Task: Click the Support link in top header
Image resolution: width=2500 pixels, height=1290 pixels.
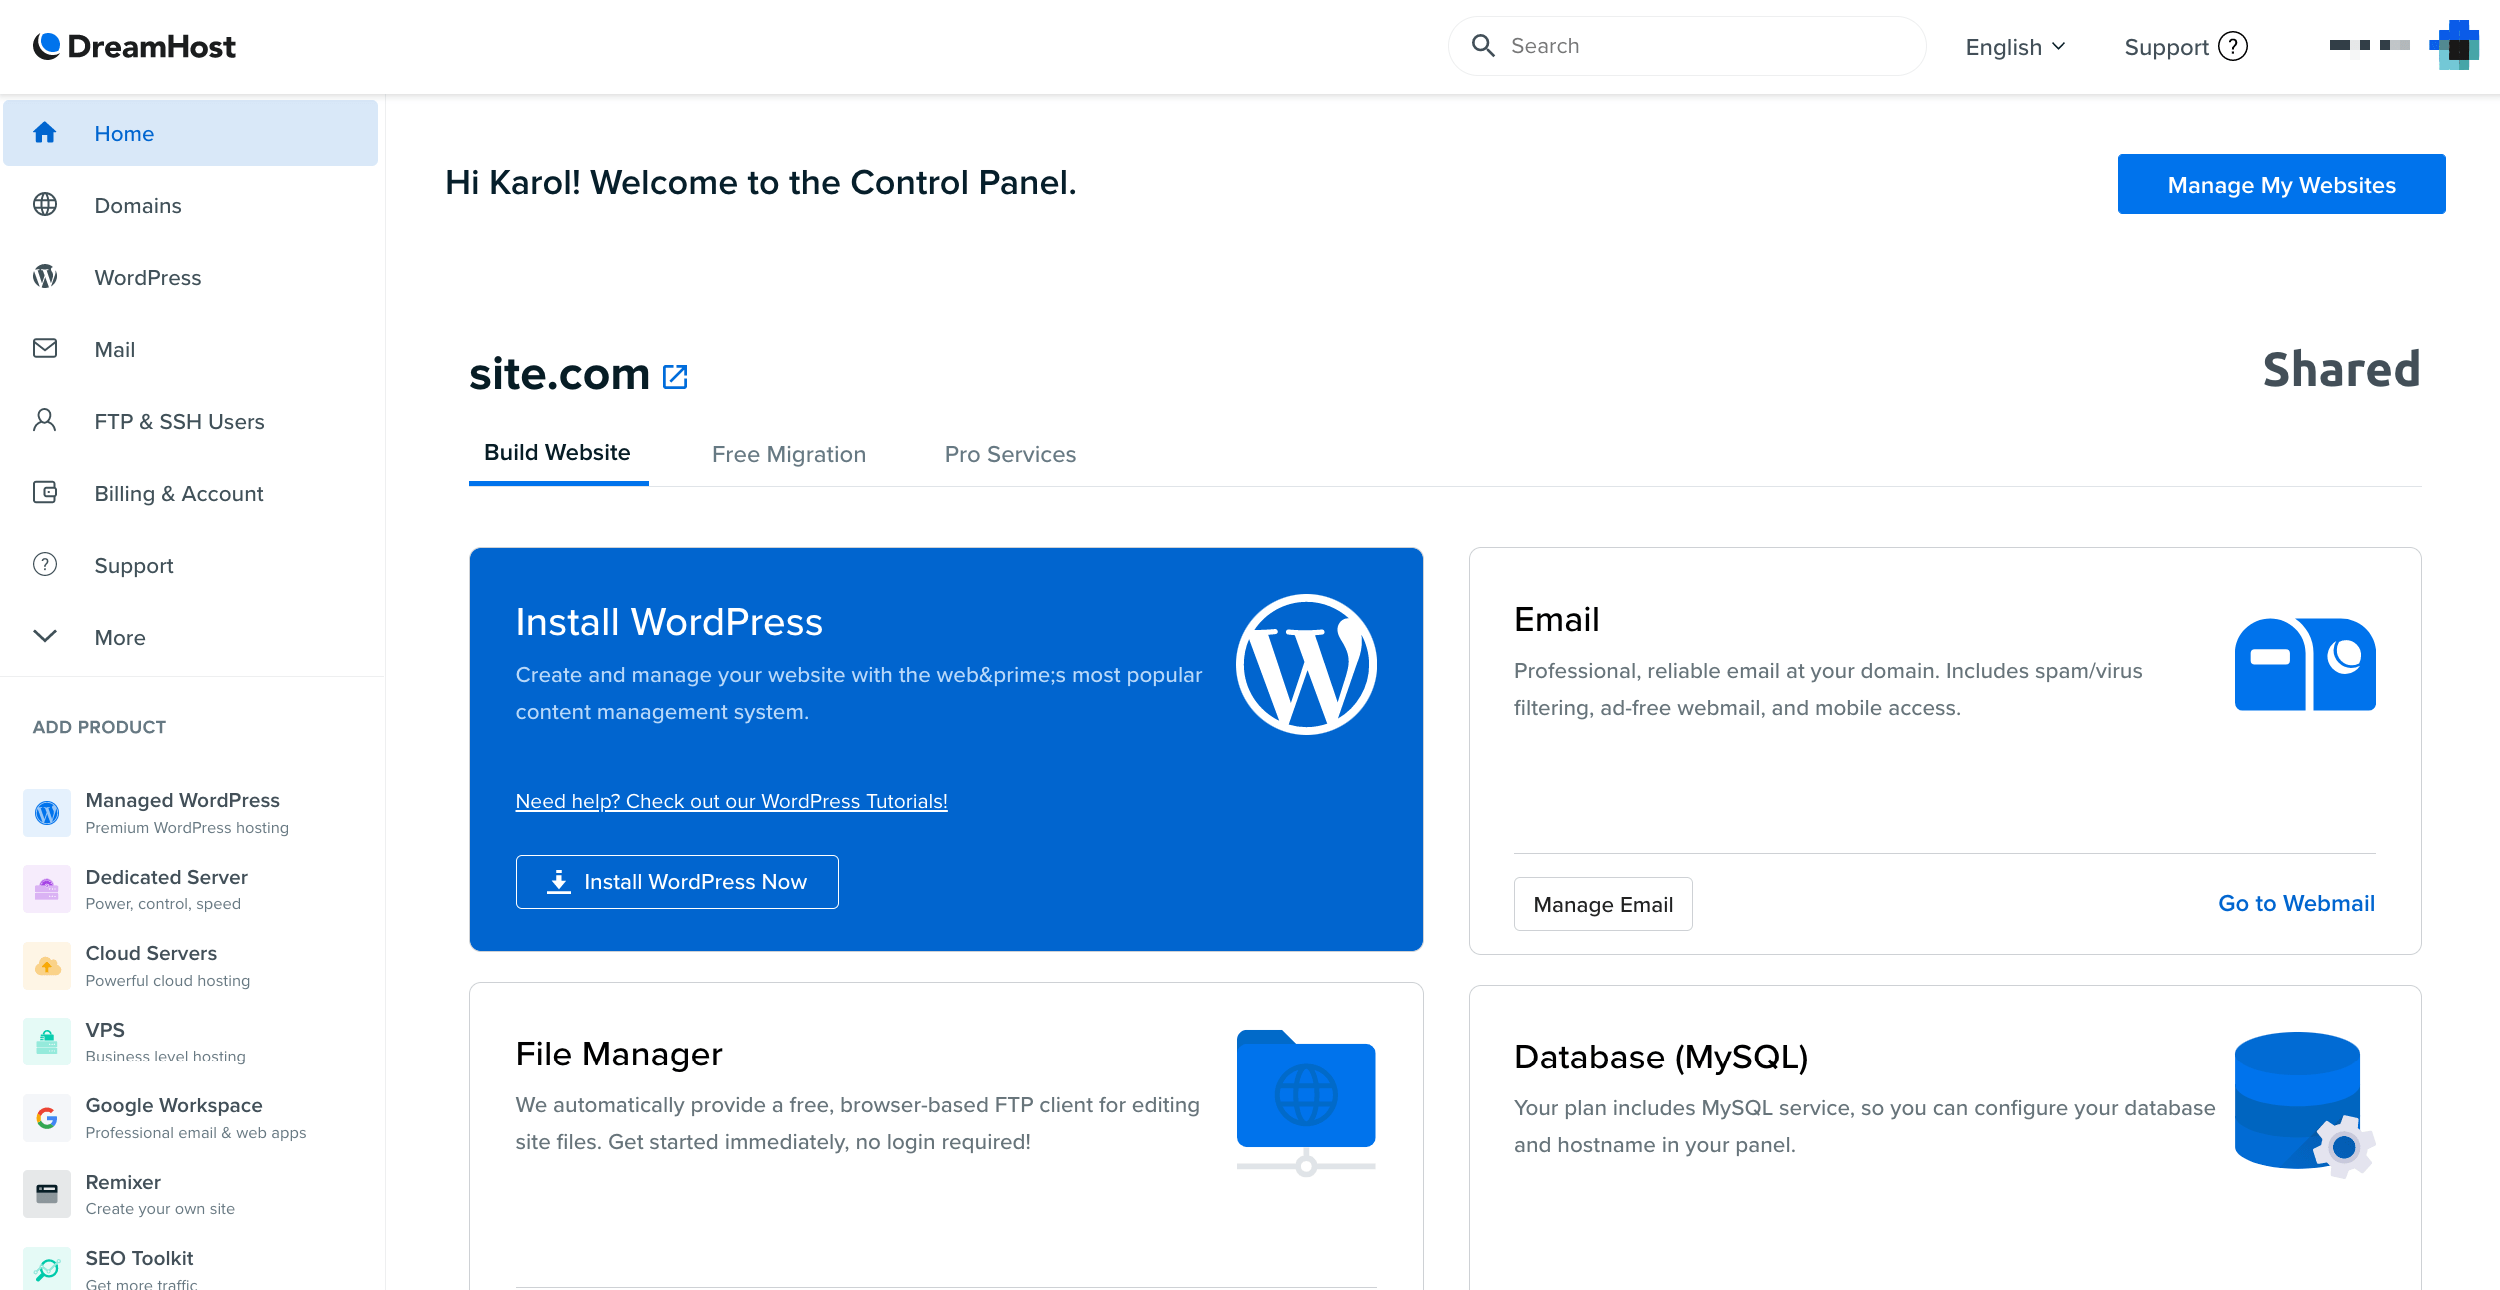Action: tap(2166, 47)
